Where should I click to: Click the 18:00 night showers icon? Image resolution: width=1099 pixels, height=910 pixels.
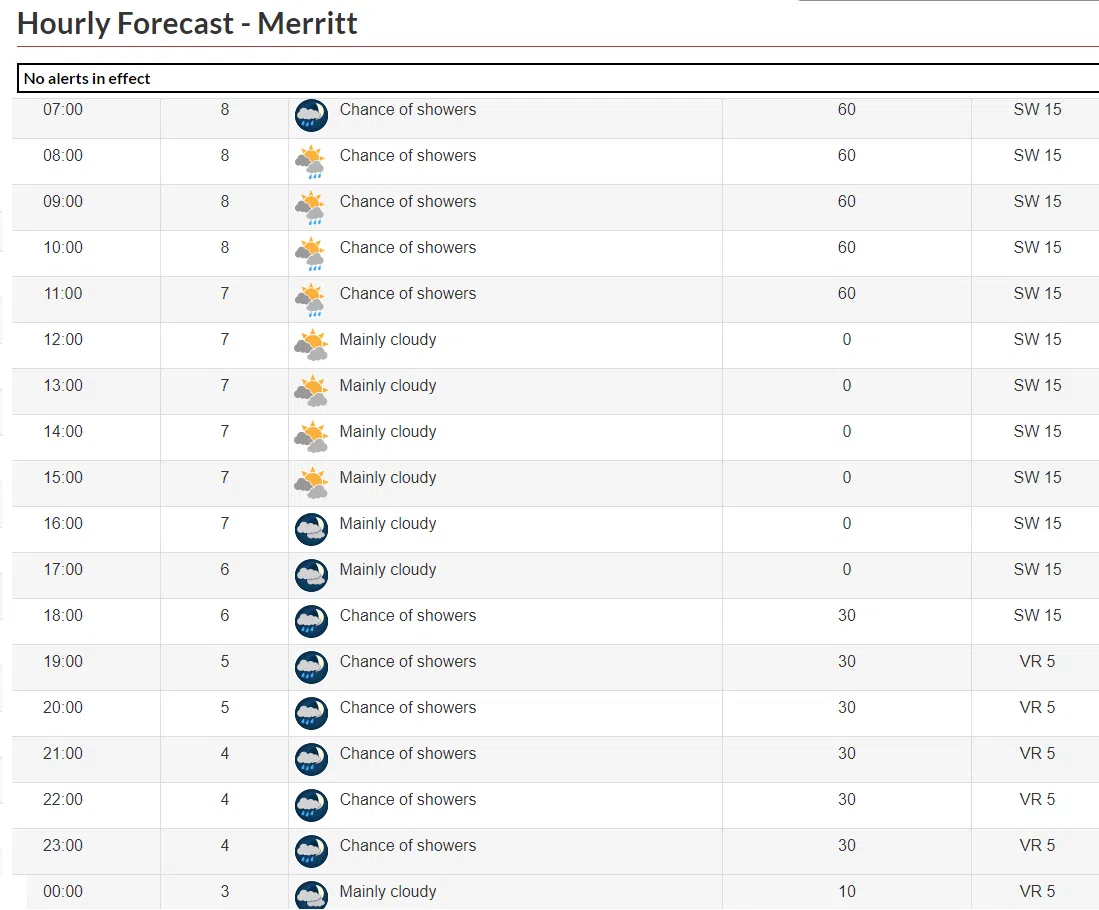(x=311, y=621)
